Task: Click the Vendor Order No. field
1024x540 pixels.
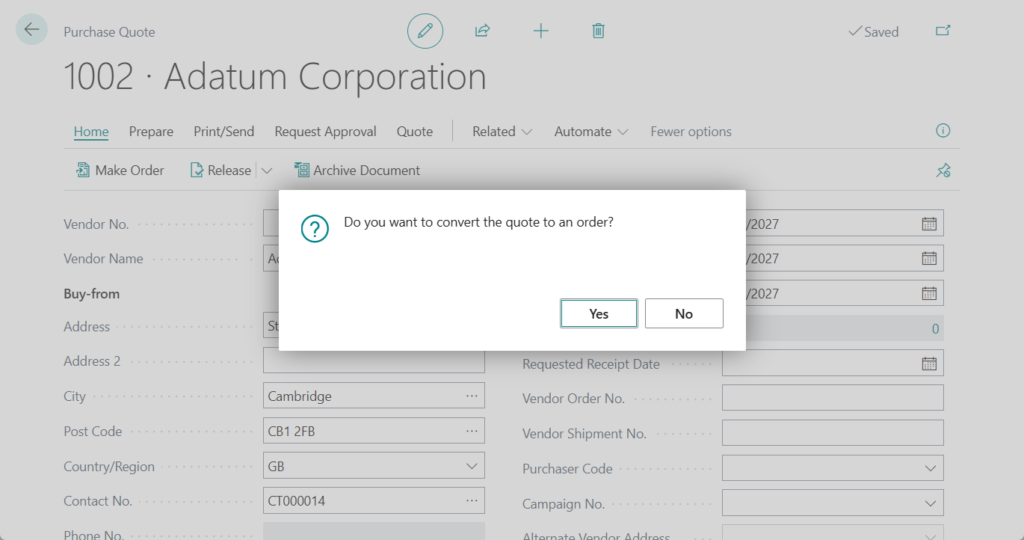Action: [x=832, y=399]
